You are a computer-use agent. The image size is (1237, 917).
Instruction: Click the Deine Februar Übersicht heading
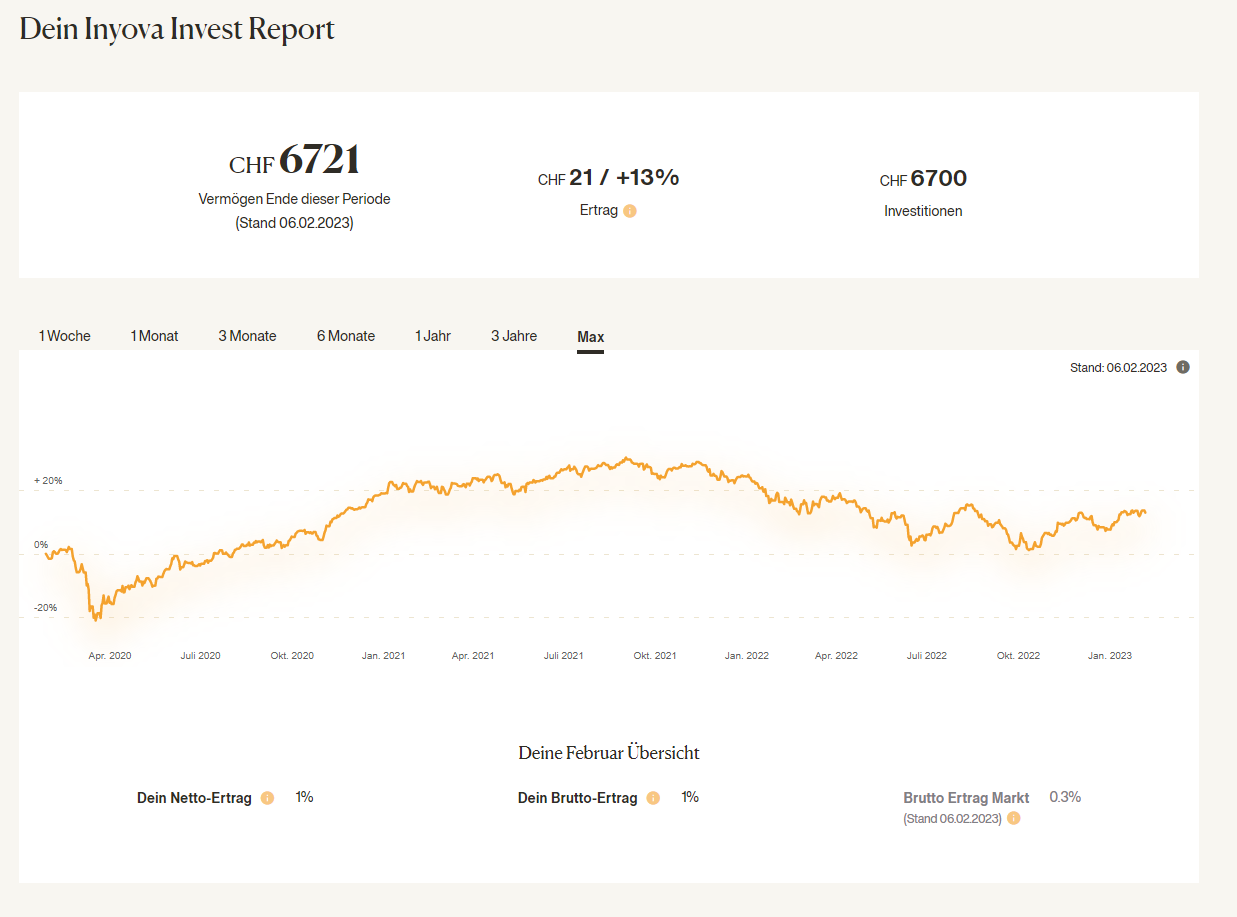tap(609, 753)
